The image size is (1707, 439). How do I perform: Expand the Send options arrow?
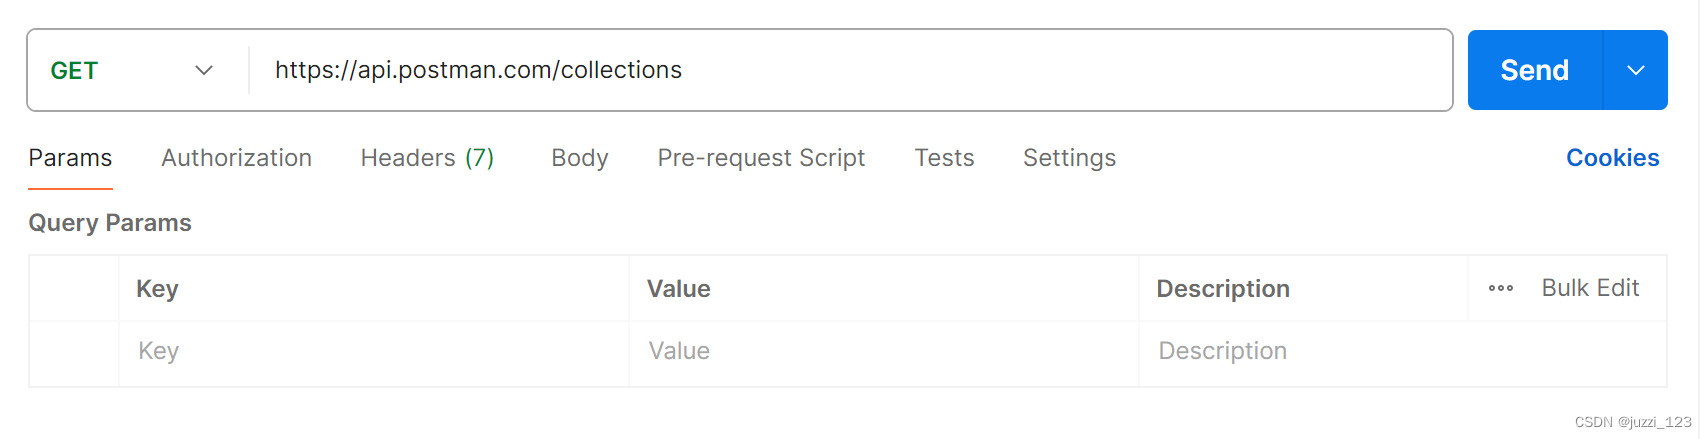(x=1635, y=71)
